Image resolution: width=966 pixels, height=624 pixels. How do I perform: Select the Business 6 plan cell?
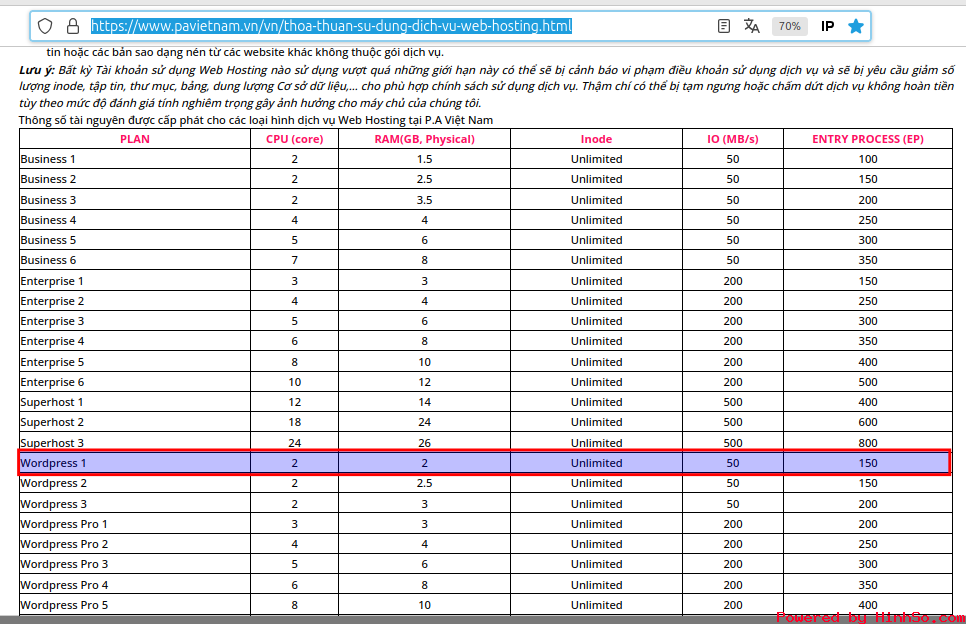click(x=135, y=260)
